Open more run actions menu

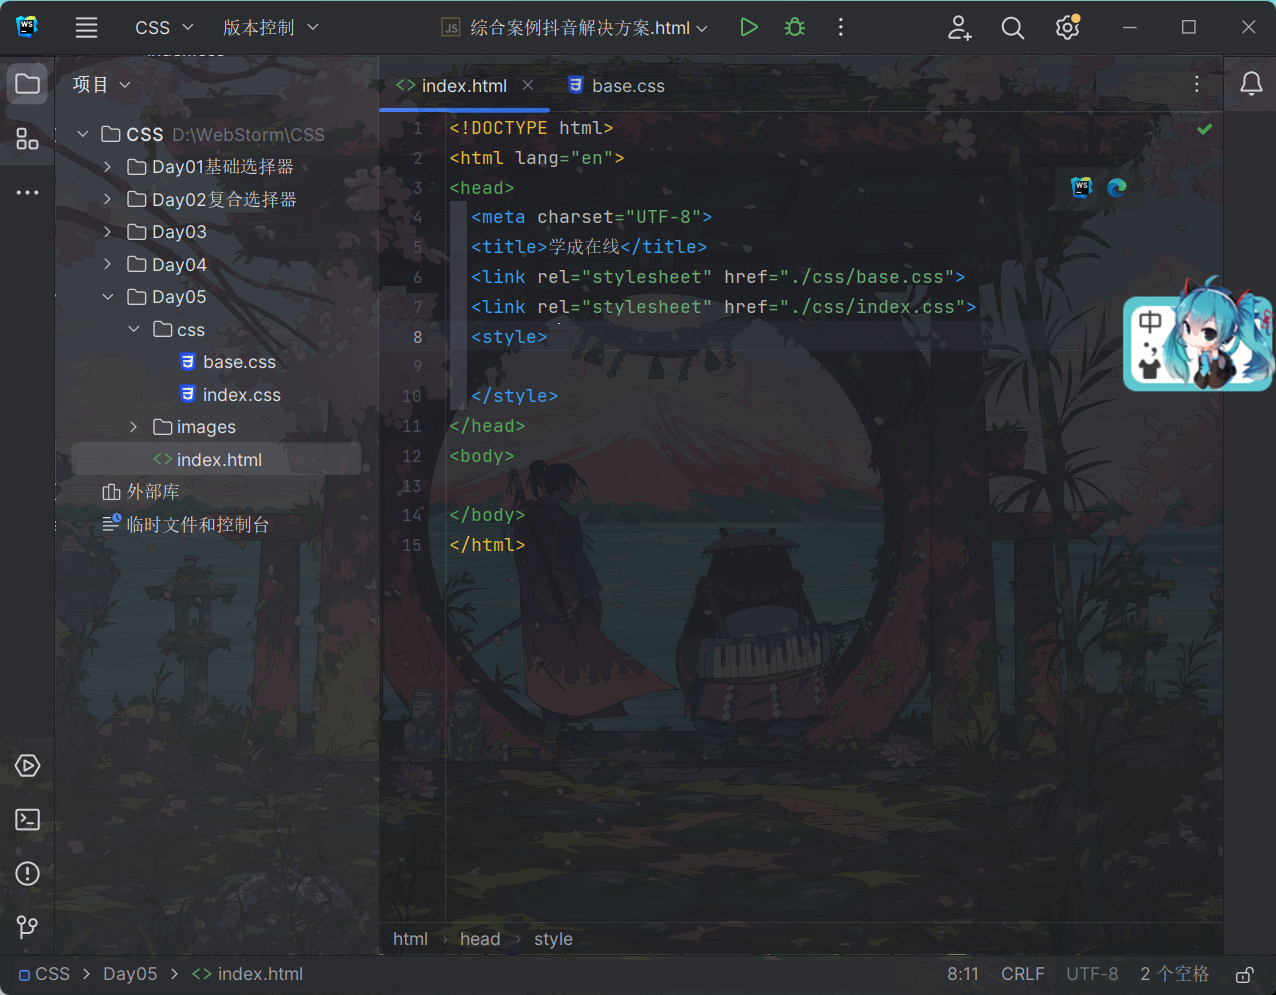[x=840, y=28]
